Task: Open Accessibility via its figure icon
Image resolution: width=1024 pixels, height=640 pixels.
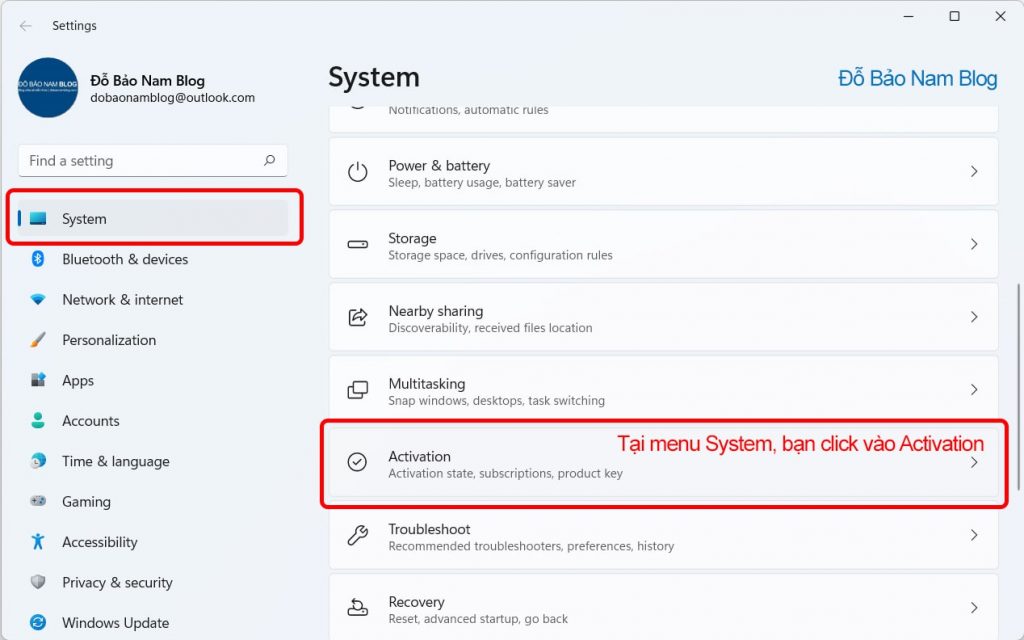Action: (x=38, y=542)
